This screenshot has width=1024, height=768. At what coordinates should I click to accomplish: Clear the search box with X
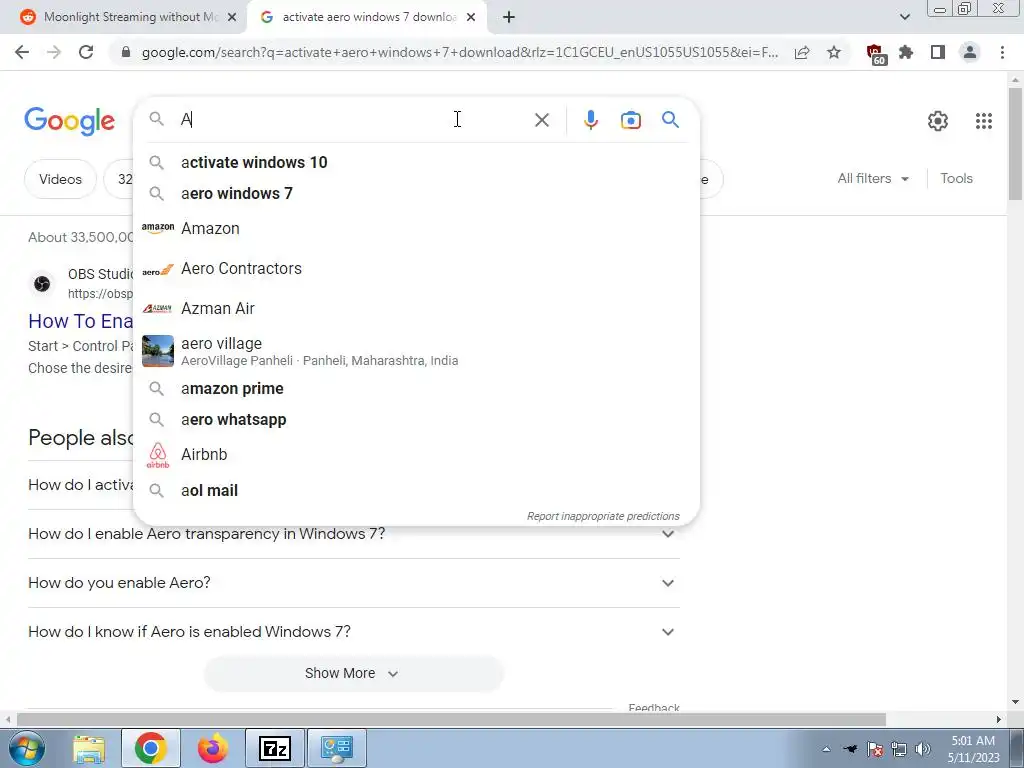541,120
